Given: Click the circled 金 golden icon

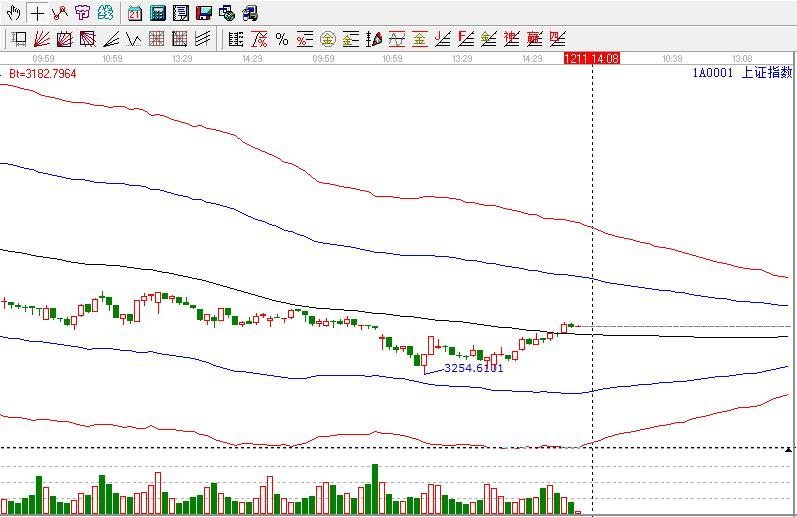Looking at the screenshot, I should point(328,39).
